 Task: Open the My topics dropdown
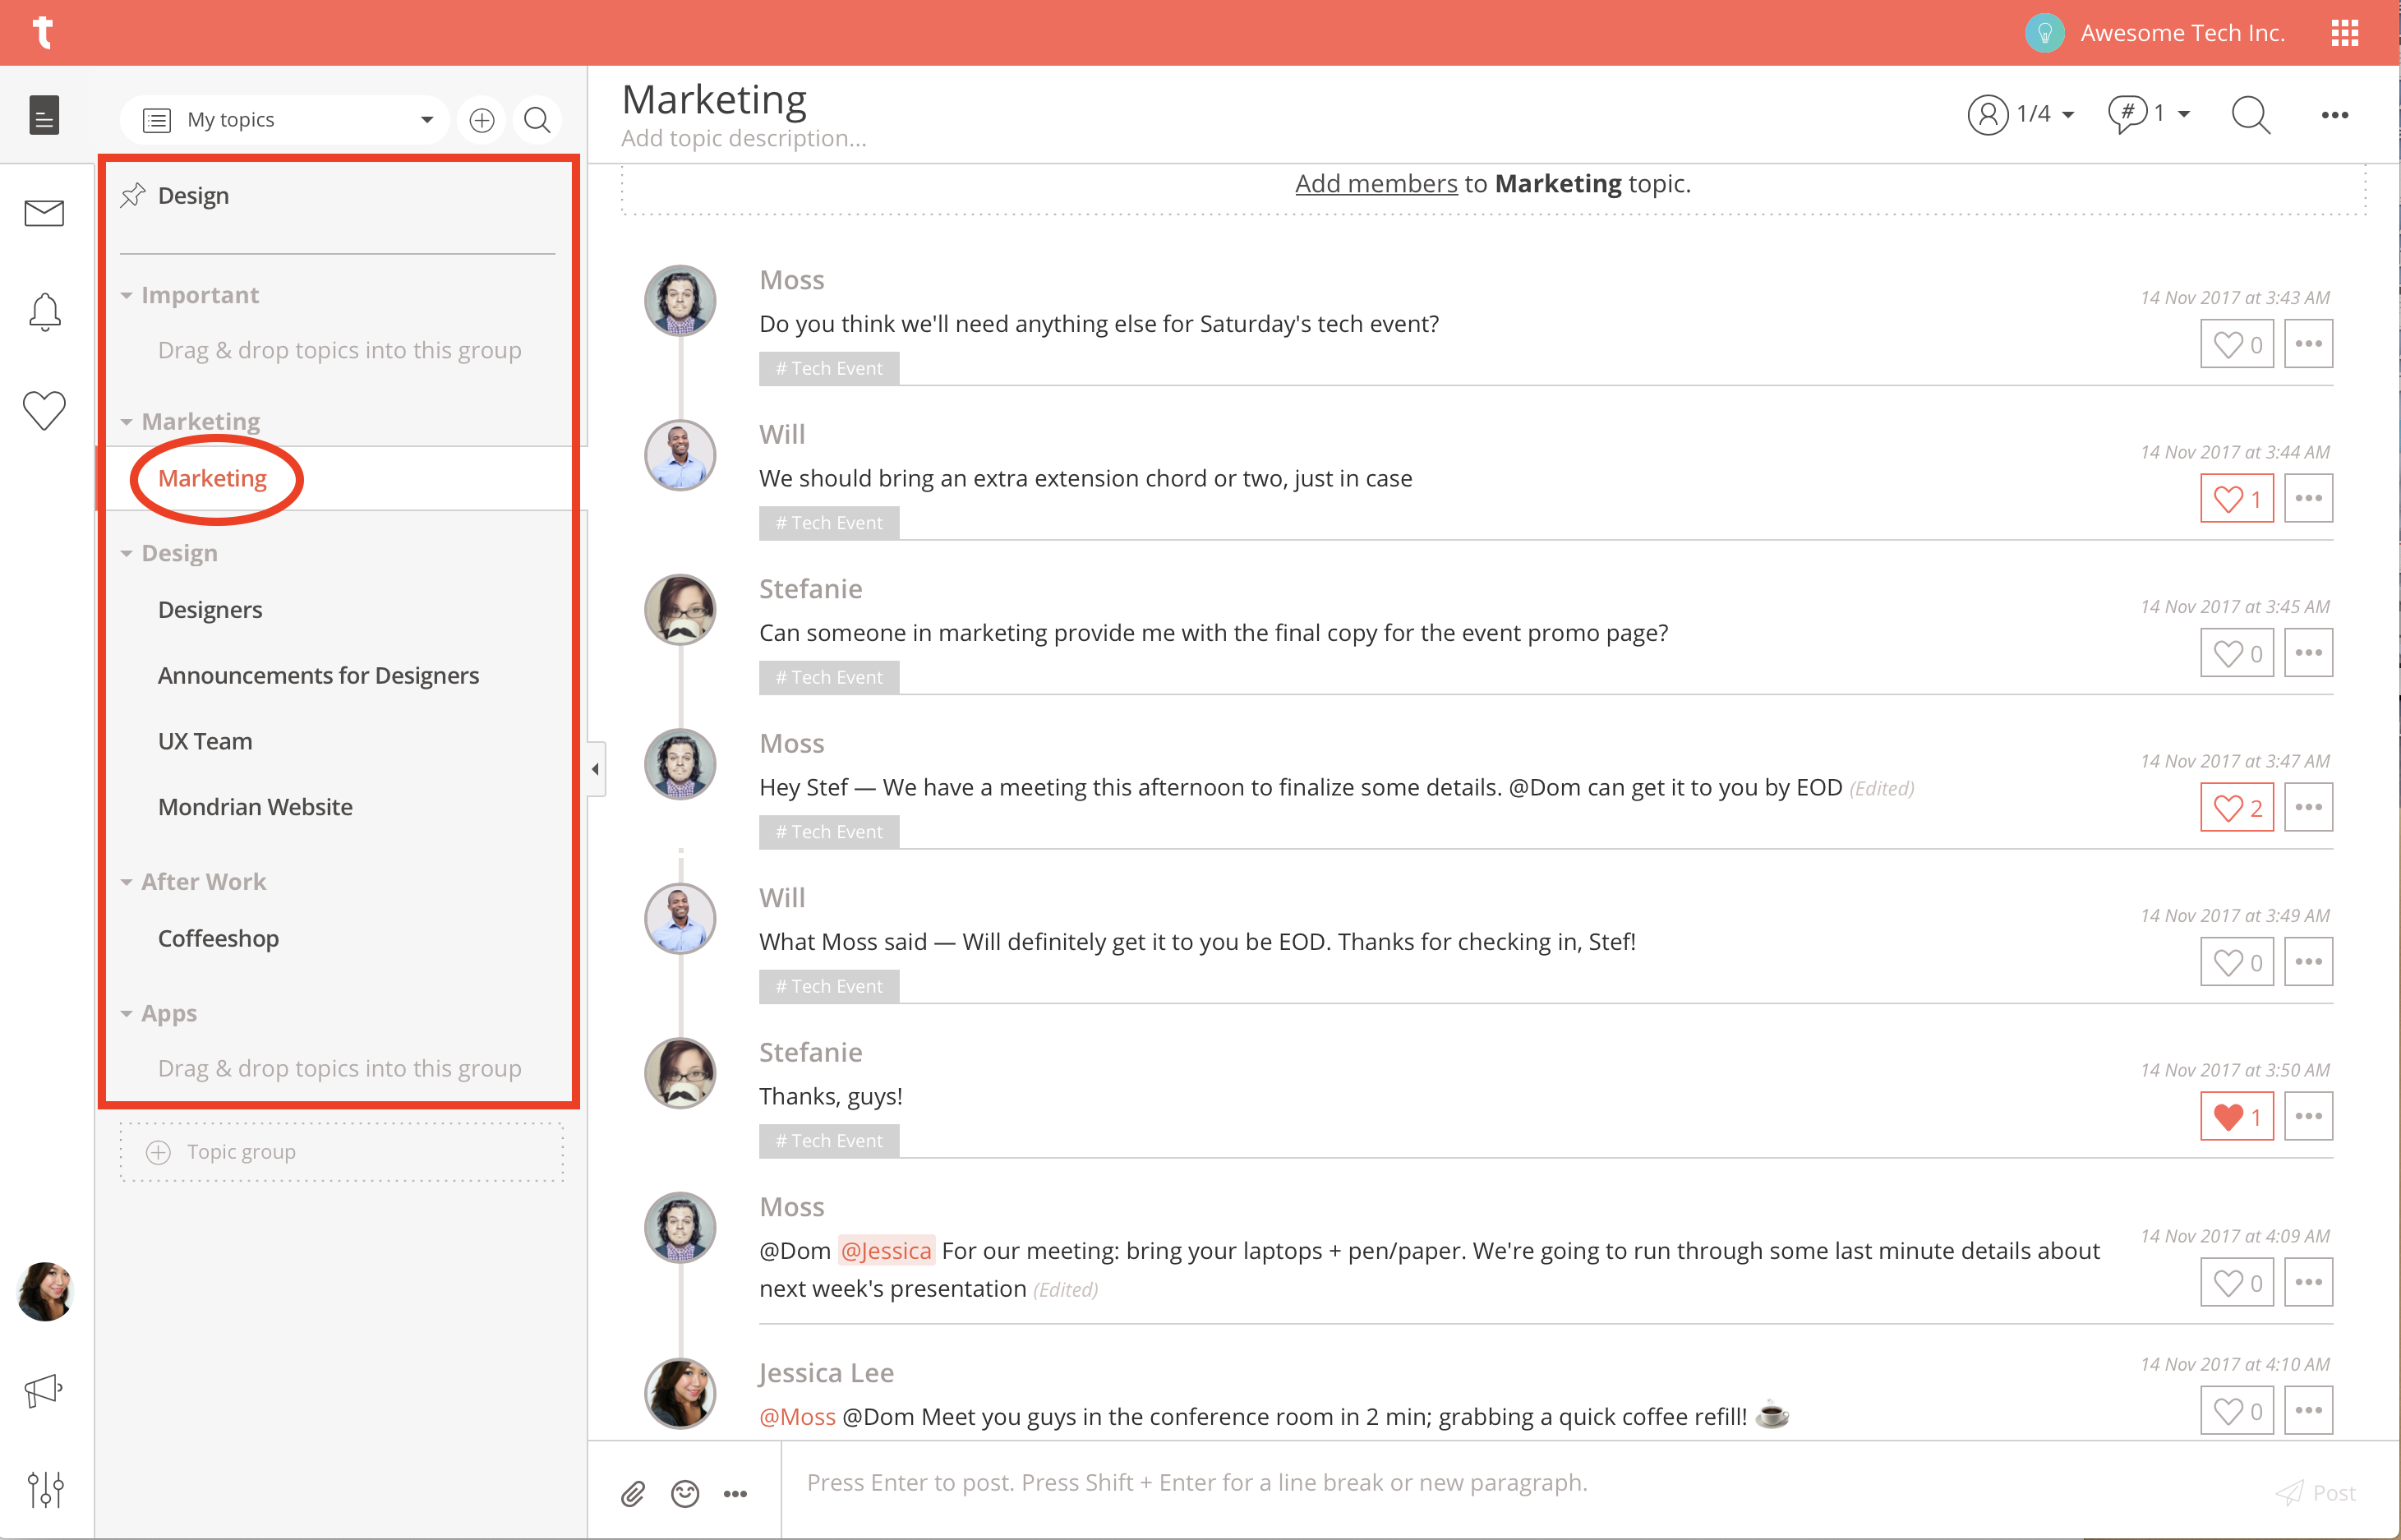[285, 120]
